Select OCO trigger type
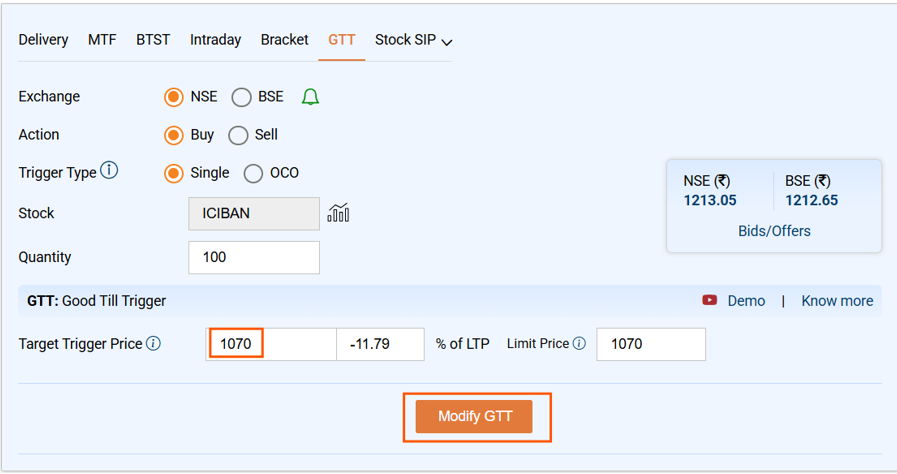This screenshot has height=474, width=897. [x=254, y=173]
